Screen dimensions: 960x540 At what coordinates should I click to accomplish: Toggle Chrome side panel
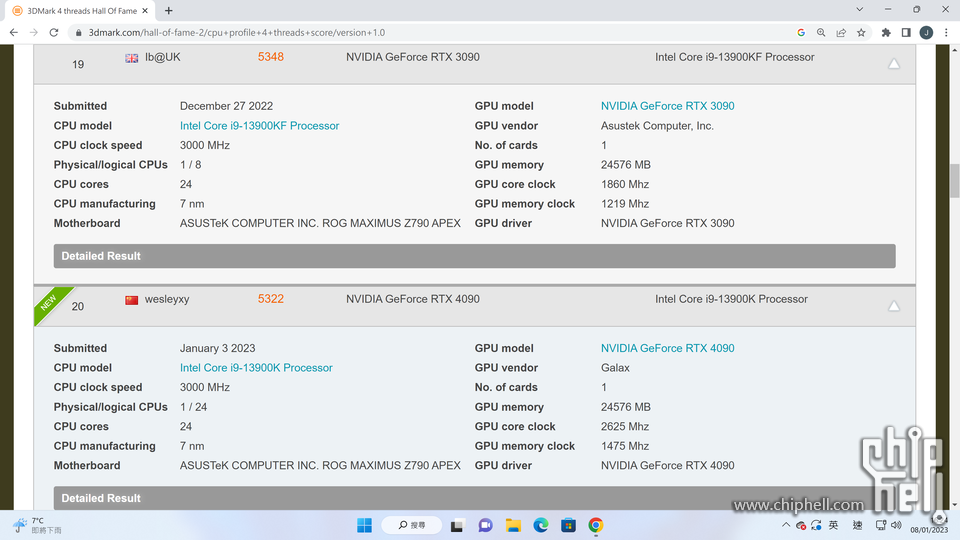pyautogui.click(x=906, y=32)
